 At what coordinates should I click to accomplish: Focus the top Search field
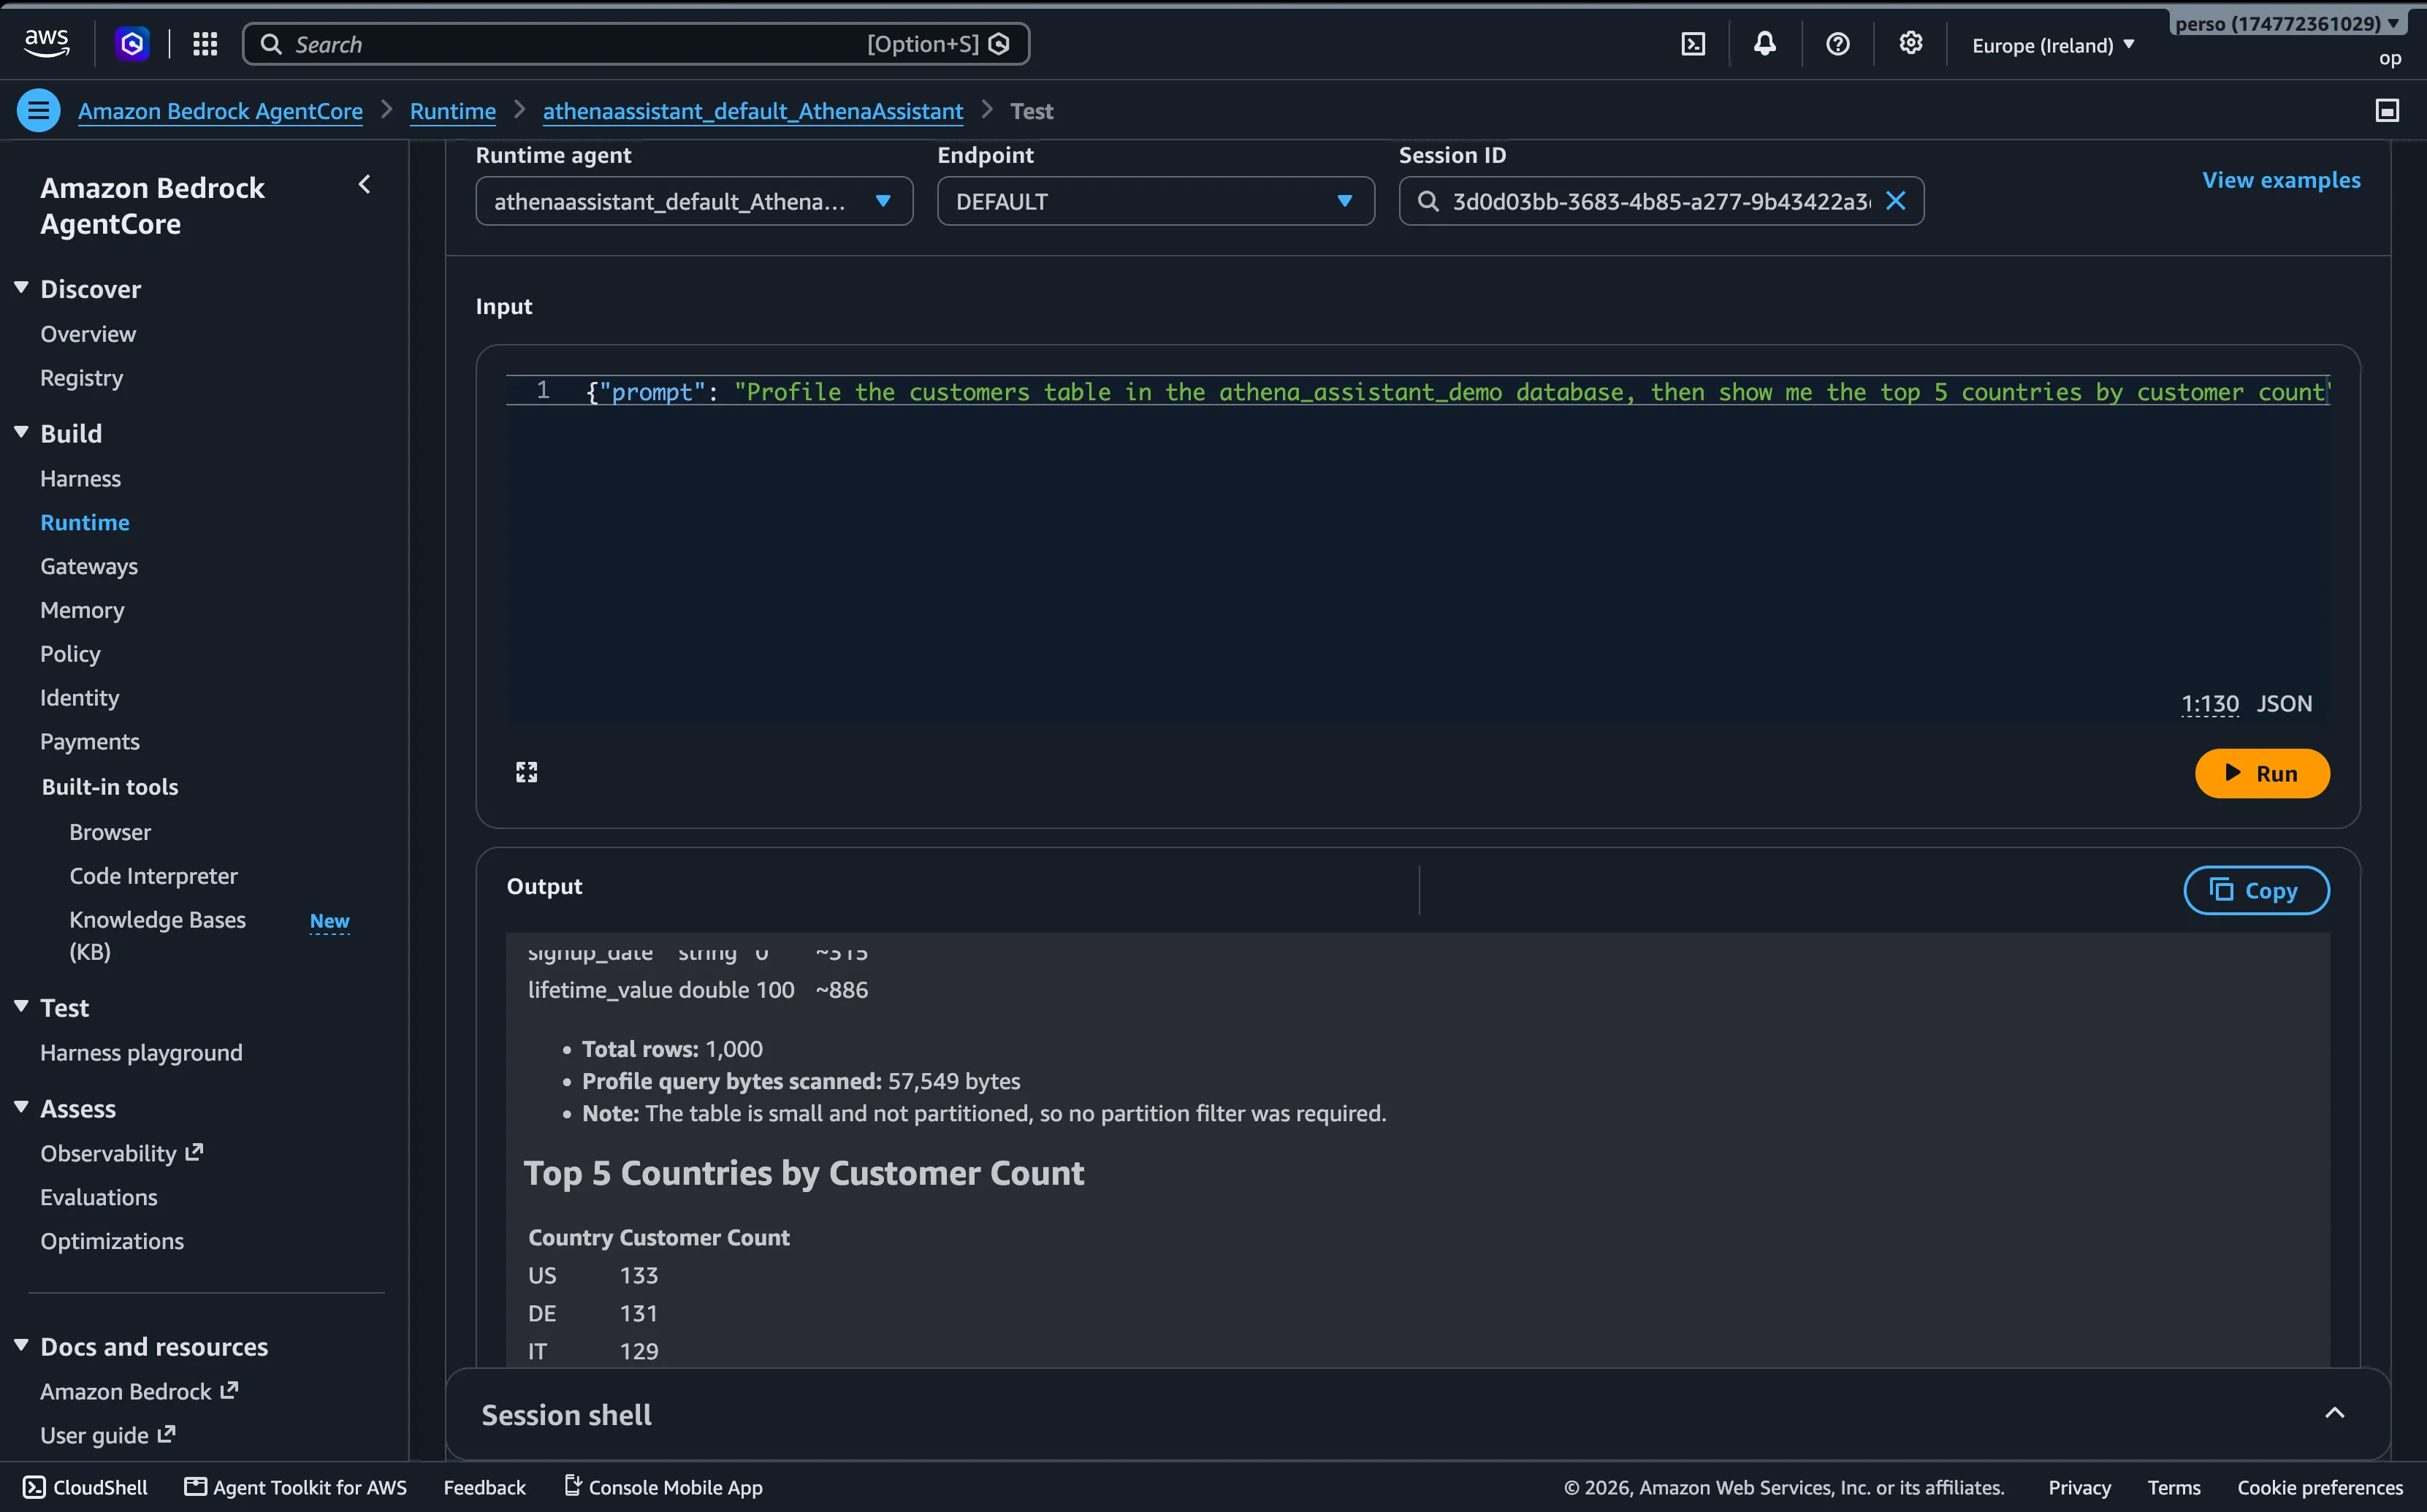[x=636, y=44]
